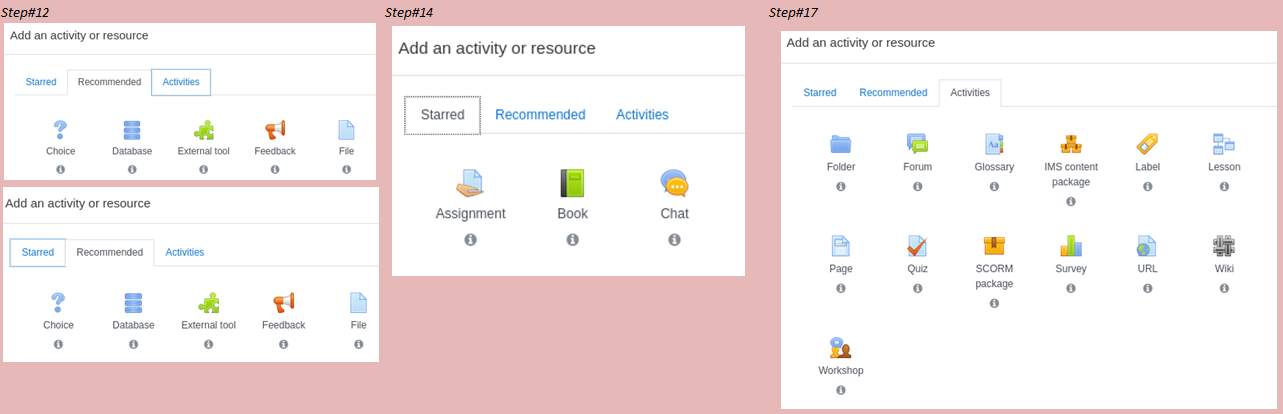Image resolution: width=1283 pixels, height=414 pixels.
Task: Show info for Label in Step#17
Action: 1147,187
